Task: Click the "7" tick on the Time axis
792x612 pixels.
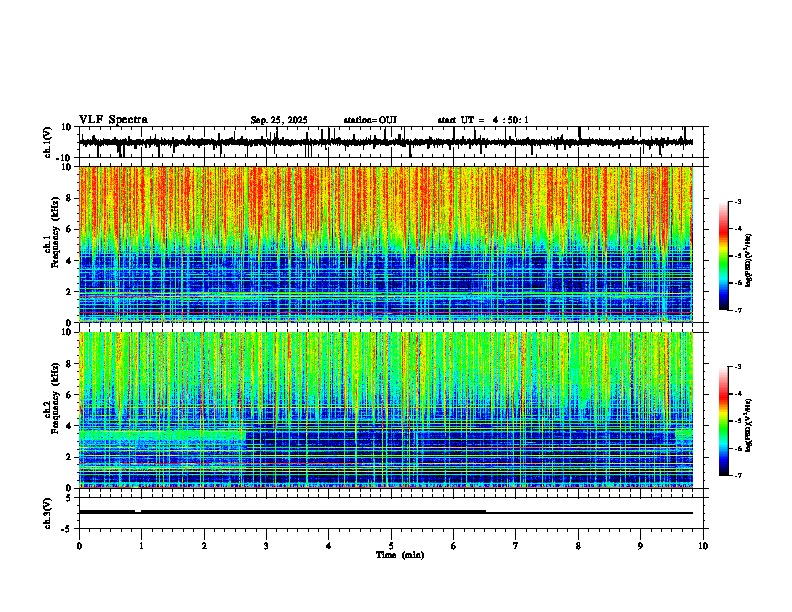Action: point(516,546)
